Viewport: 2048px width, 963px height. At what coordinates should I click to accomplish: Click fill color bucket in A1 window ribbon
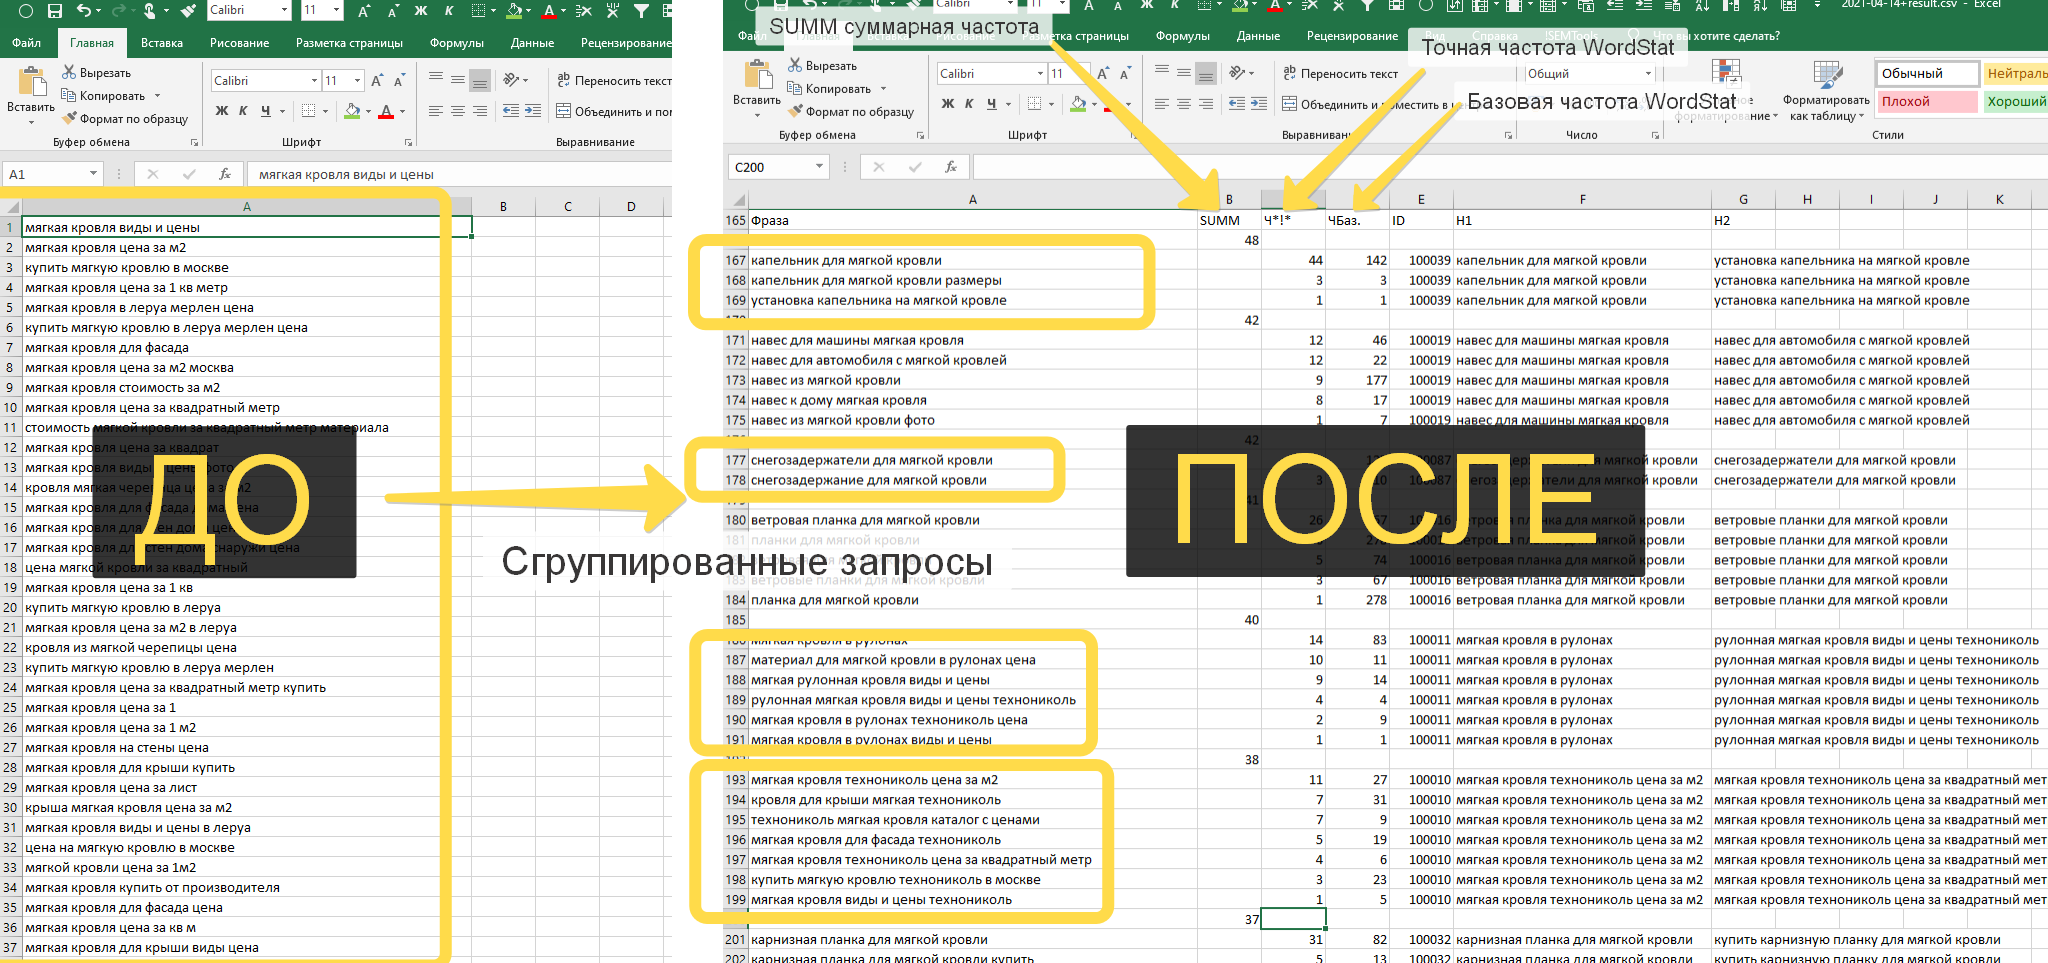(x=352, y=111)
